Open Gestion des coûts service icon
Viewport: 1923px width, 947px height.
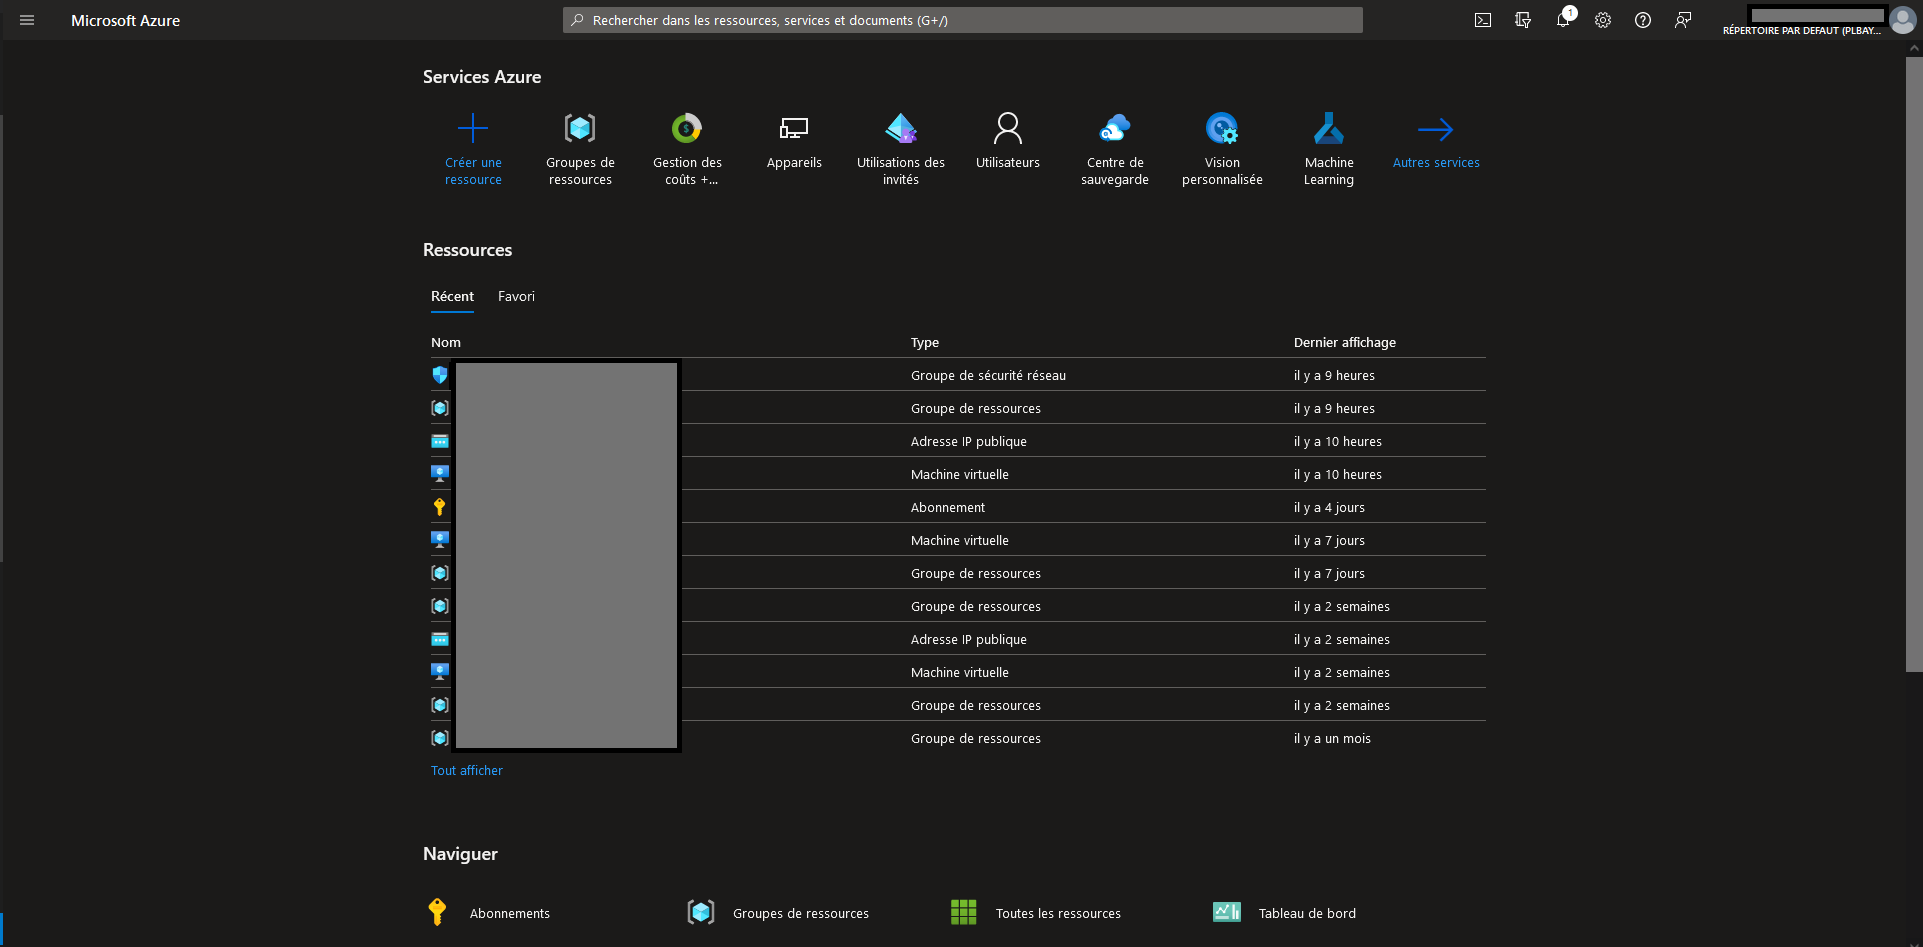point(687,128)
